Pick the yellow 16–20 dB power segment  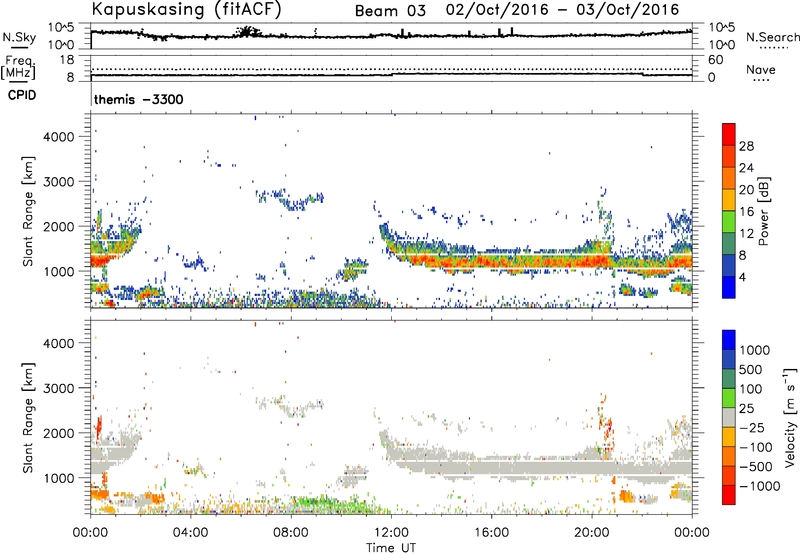coord(729,201)
